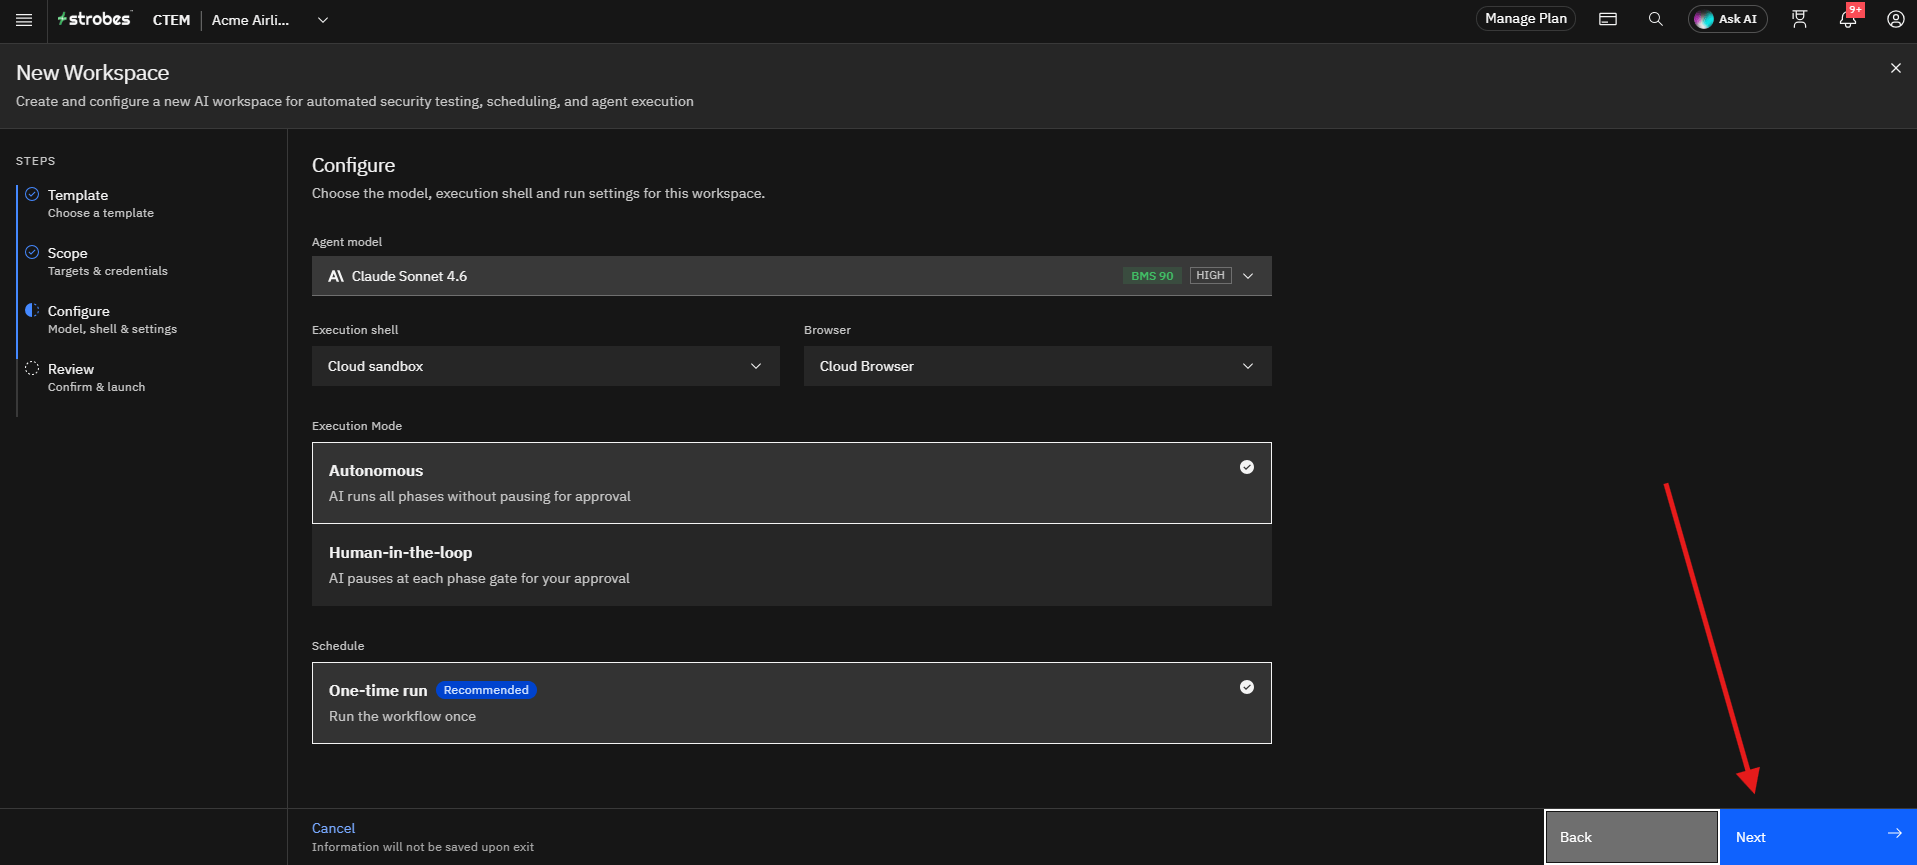Open the Ask AI assistant
Screen dimensions: 1917x865
(x=1728, y=19)
